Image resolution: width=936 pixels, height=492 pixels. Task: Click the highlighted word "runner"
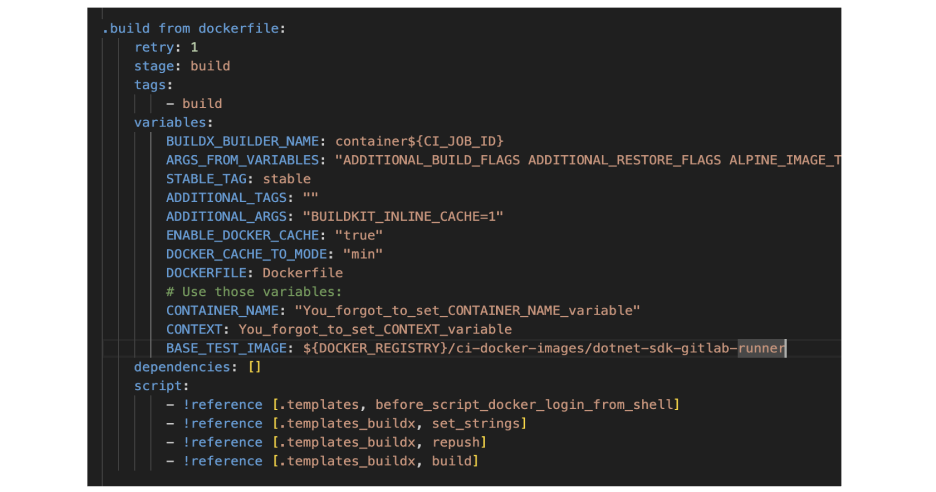click(x=762, y=348)
